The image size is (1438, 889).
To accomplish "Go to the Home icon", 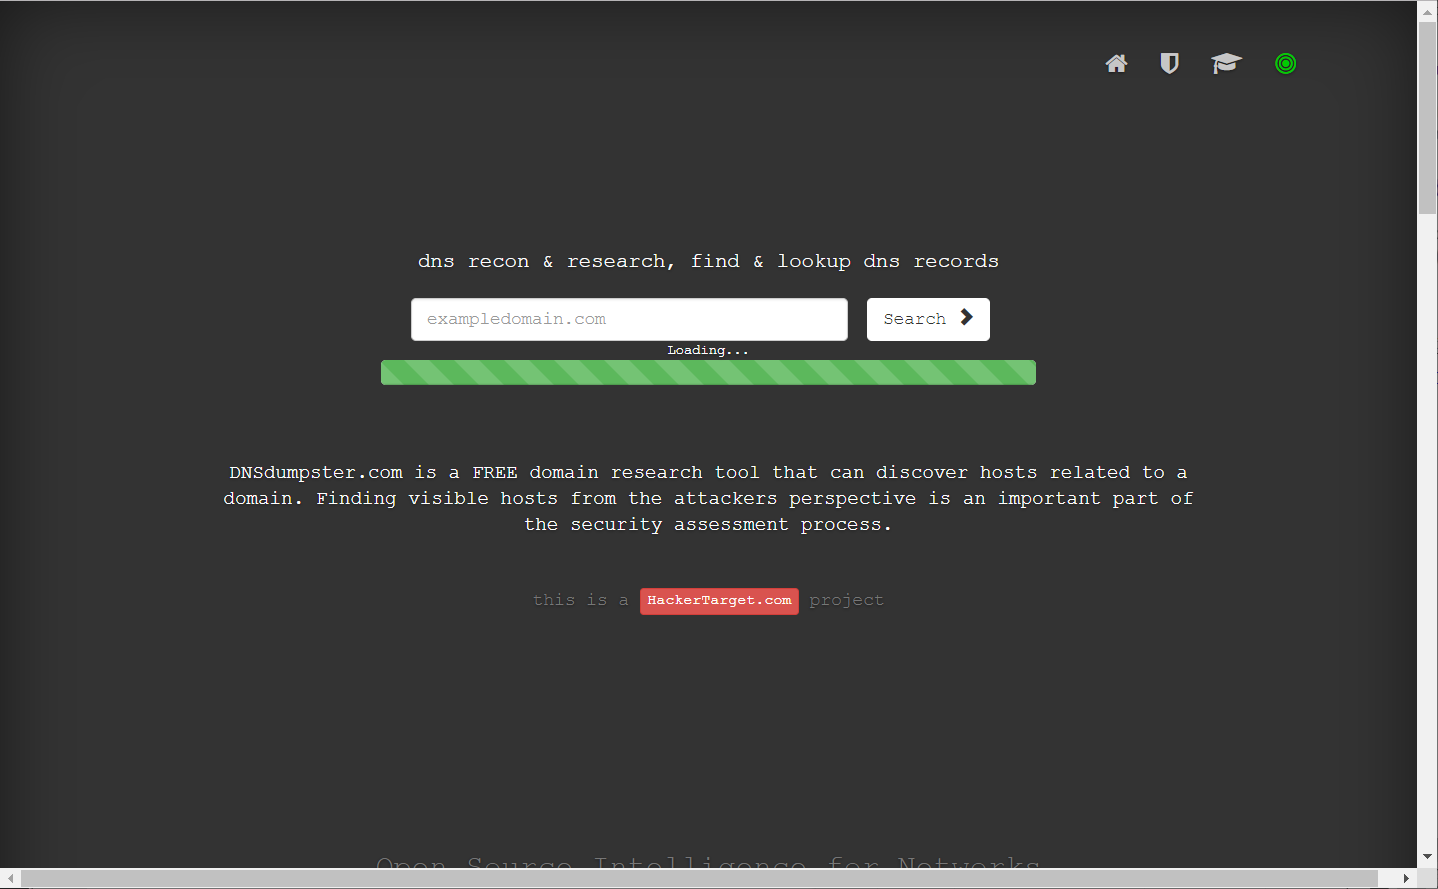I will 1116,64.
